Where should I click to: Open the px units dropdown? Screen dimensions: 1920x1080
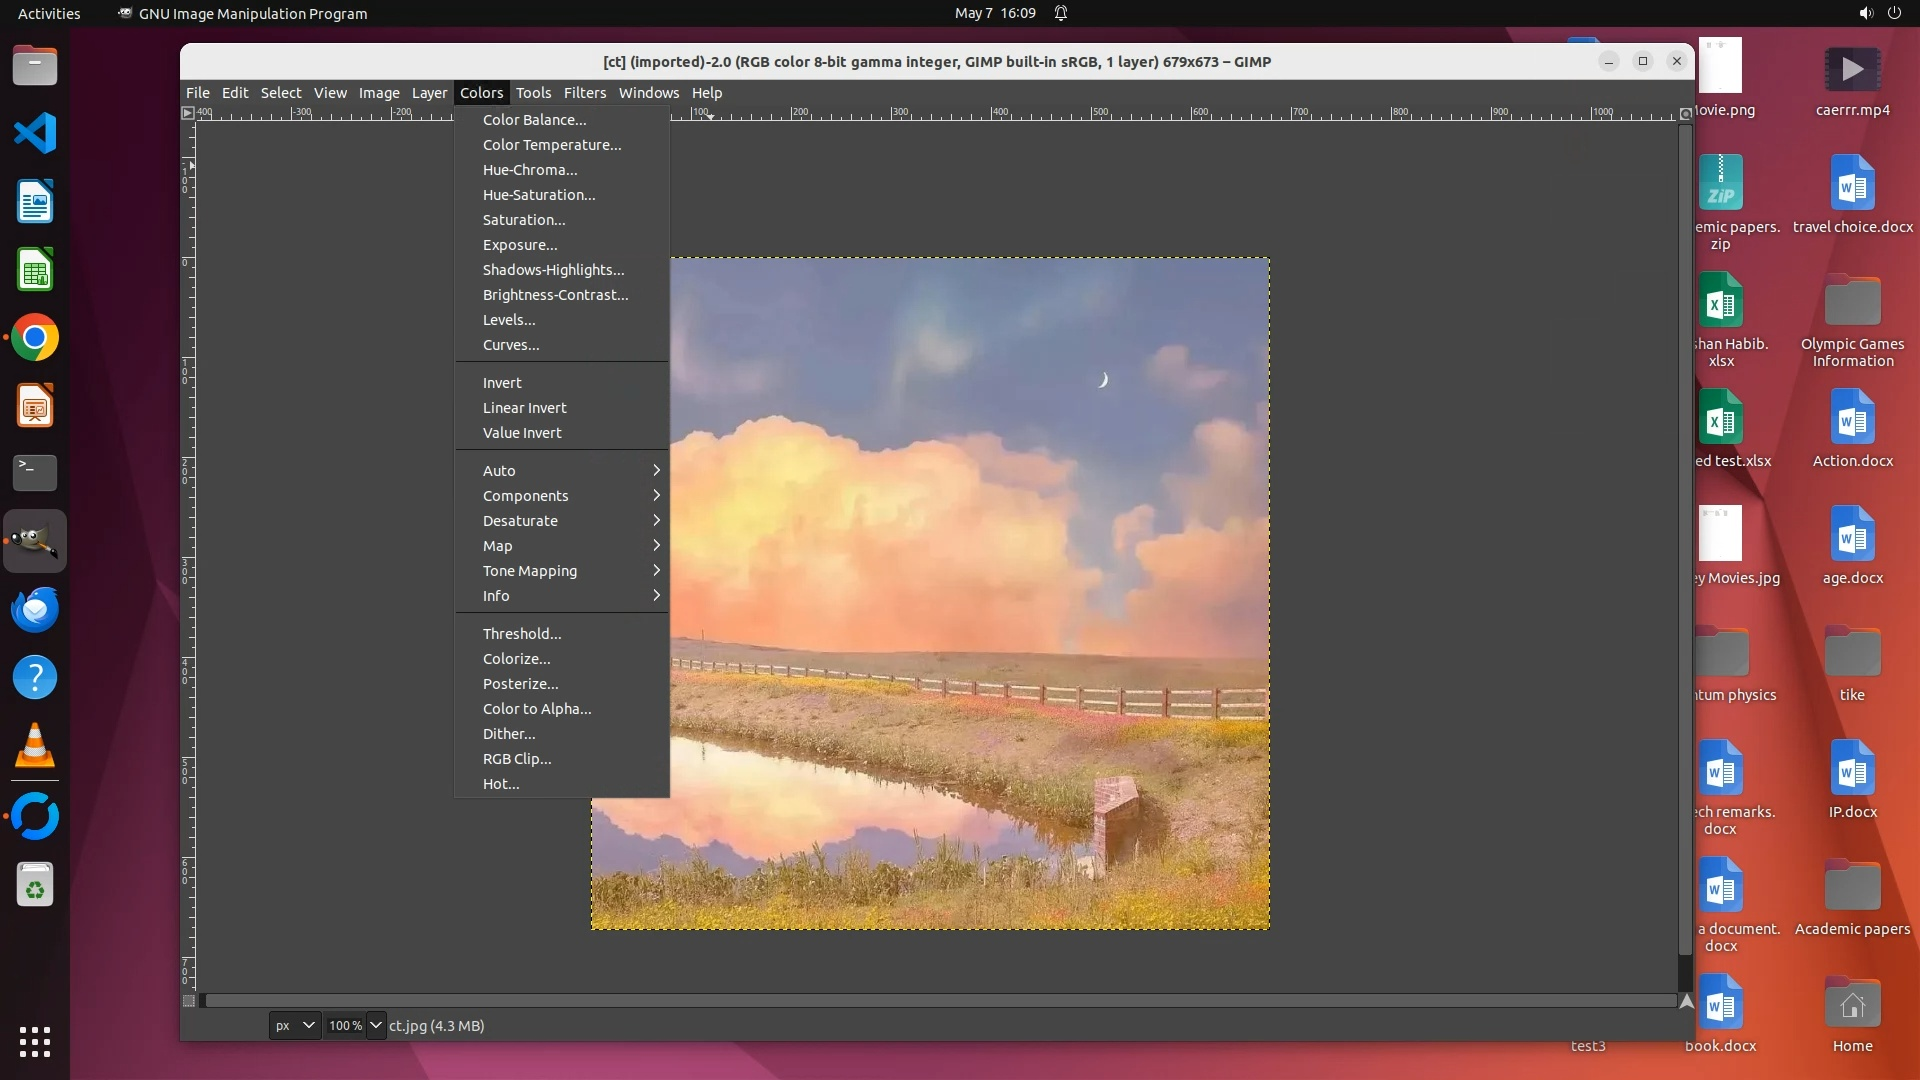pyautogui.click(x=295, y=1025)
